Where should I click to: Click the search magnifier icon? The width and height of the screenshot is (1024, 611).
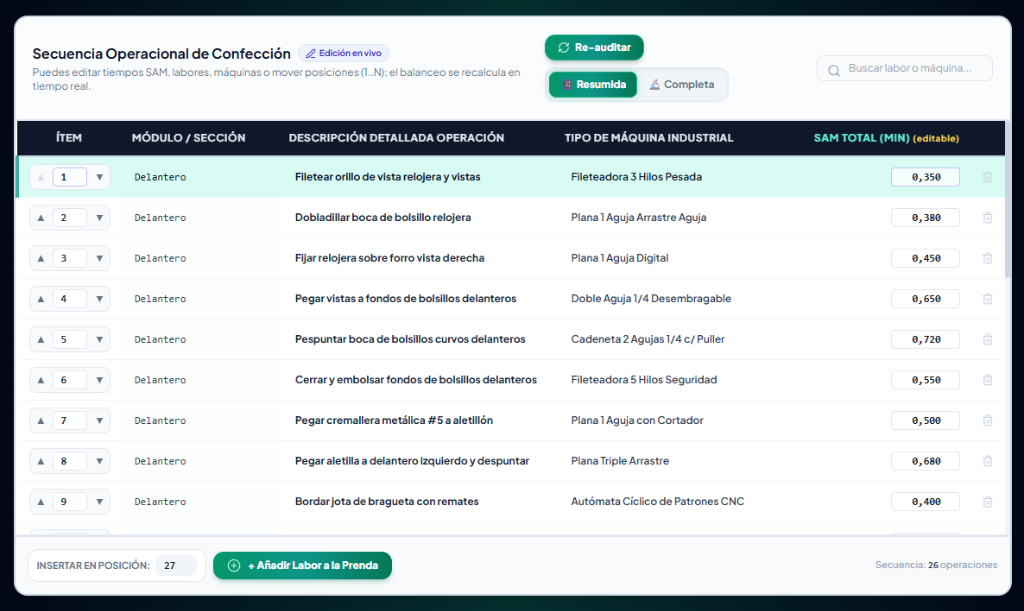pos(834,70)
